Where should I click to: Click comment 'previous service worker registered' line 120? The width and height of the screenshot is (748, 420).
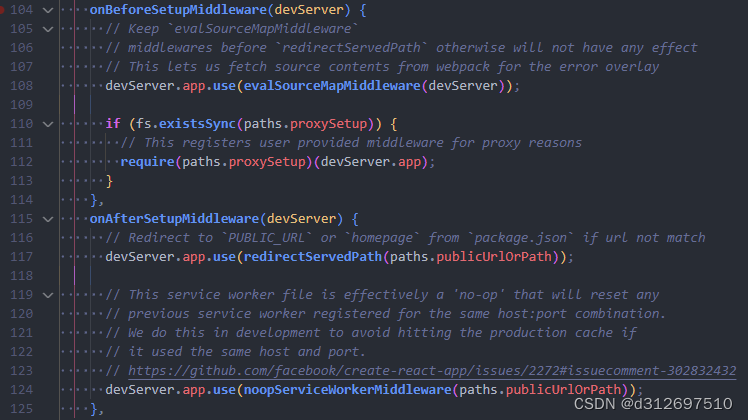pyautogui.click(x=385, y=314)
